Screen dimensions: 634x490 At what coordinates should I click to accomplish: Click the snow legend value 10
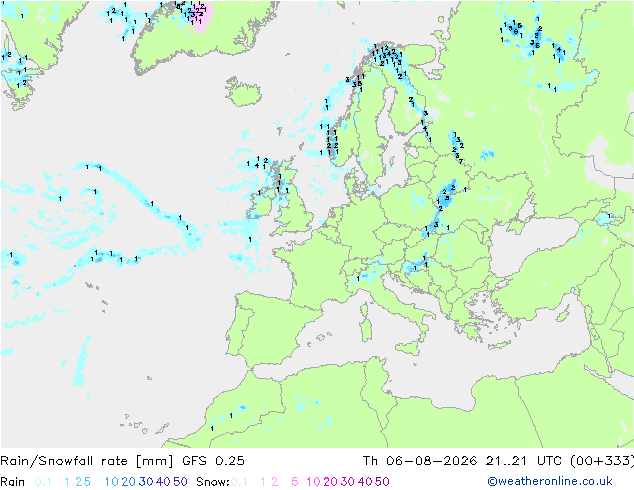313,482
